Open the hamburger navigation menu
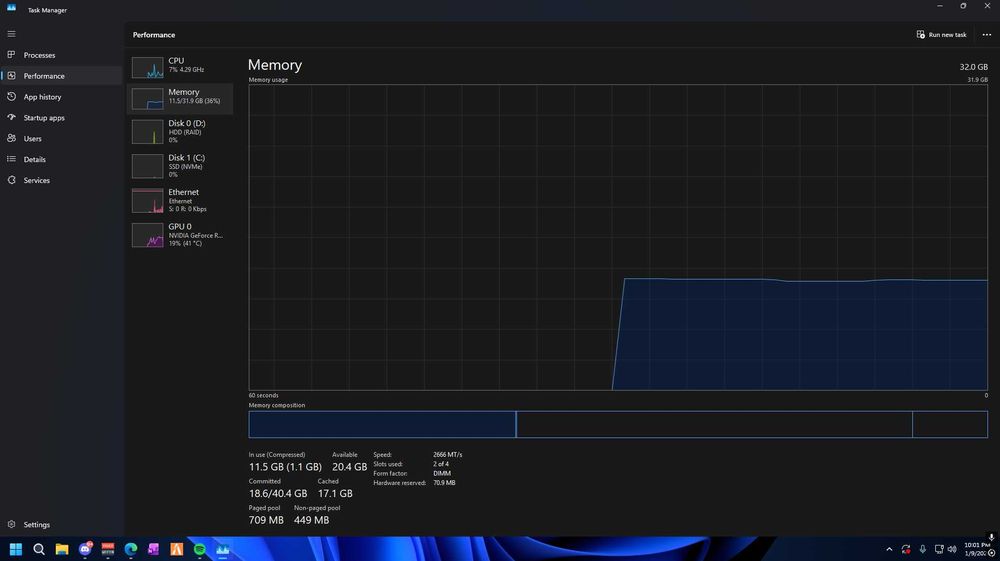 pos(11,34)
